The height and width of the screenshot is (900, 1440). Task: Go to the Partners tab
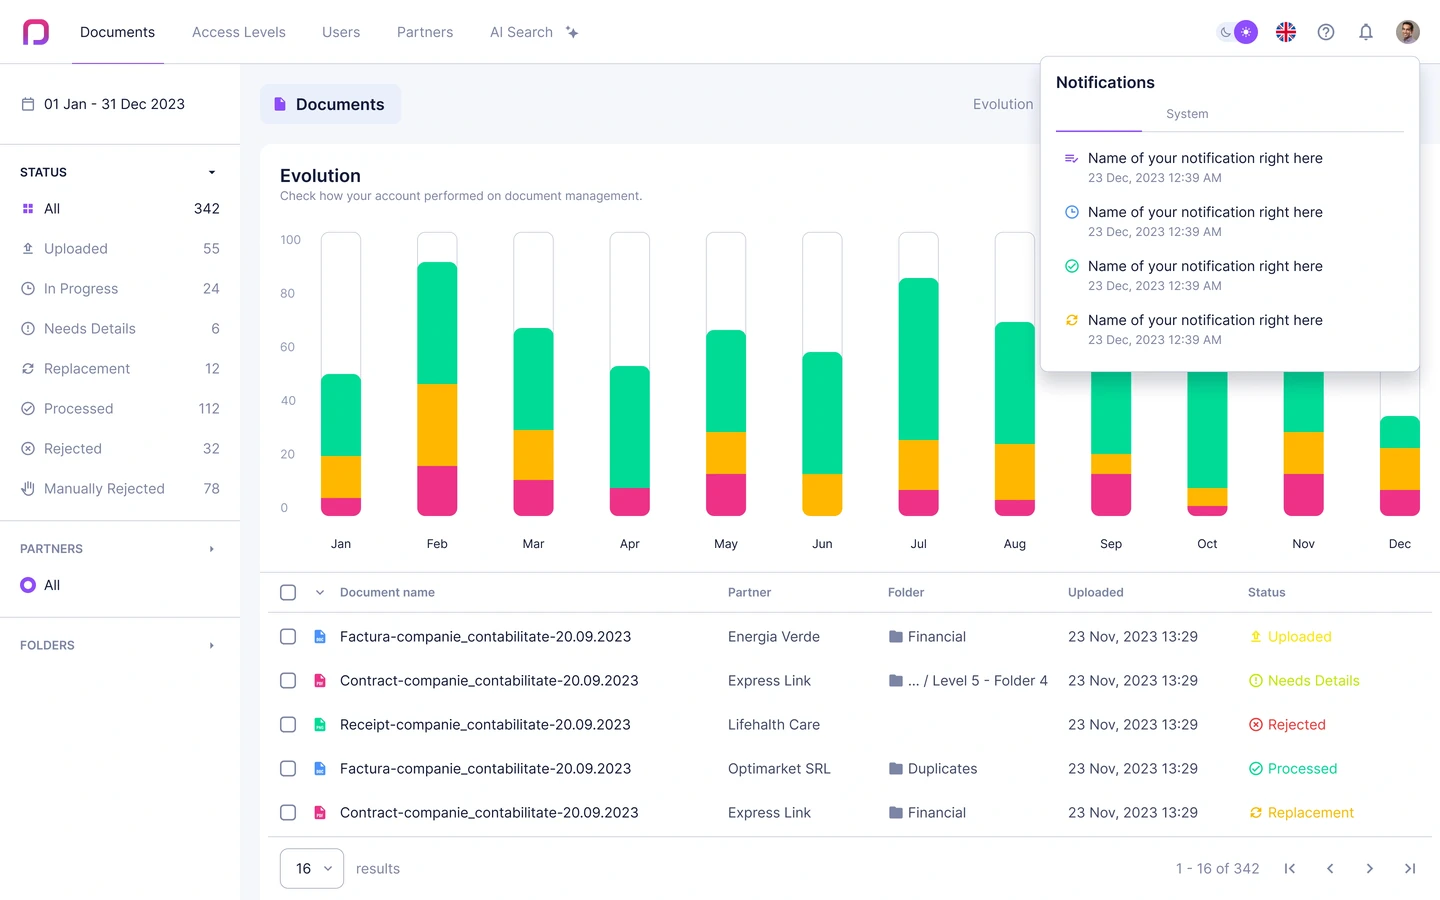coord(425,32)
